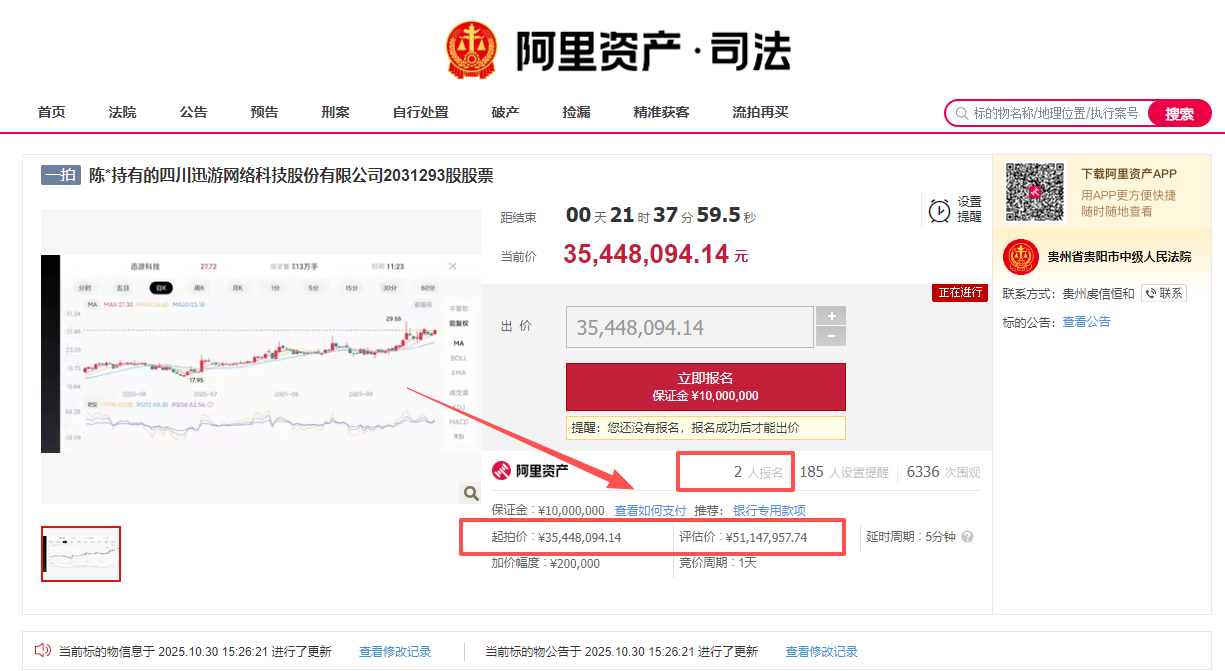Viewport: 1225px width, 671px height.
Task: Open the 捡漏 nav item
Action: (x=577, y=112)
